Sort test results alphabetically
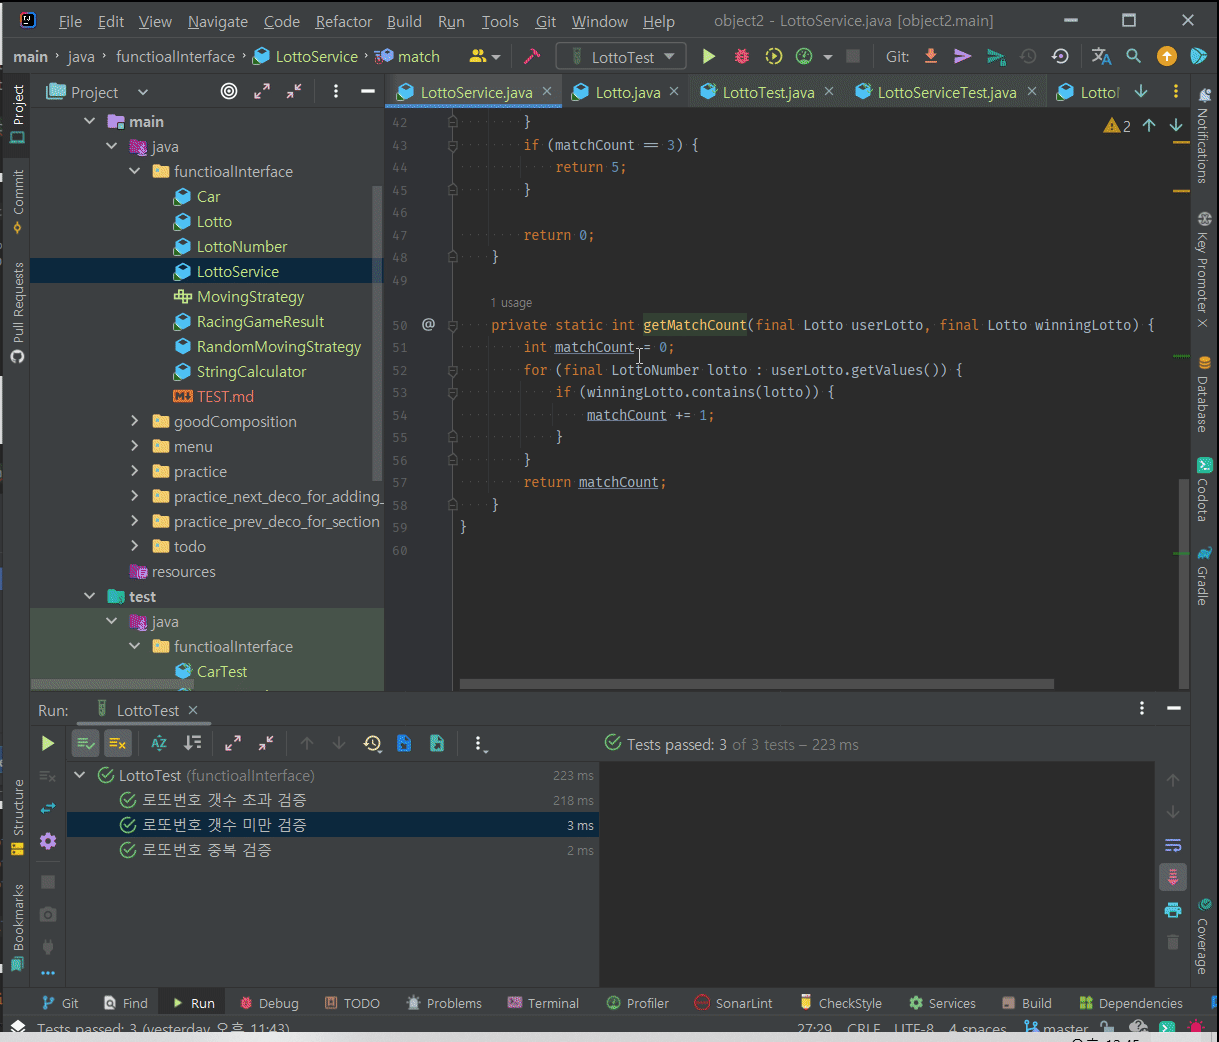This screenshot has width=1219, height=1042. 159,743
